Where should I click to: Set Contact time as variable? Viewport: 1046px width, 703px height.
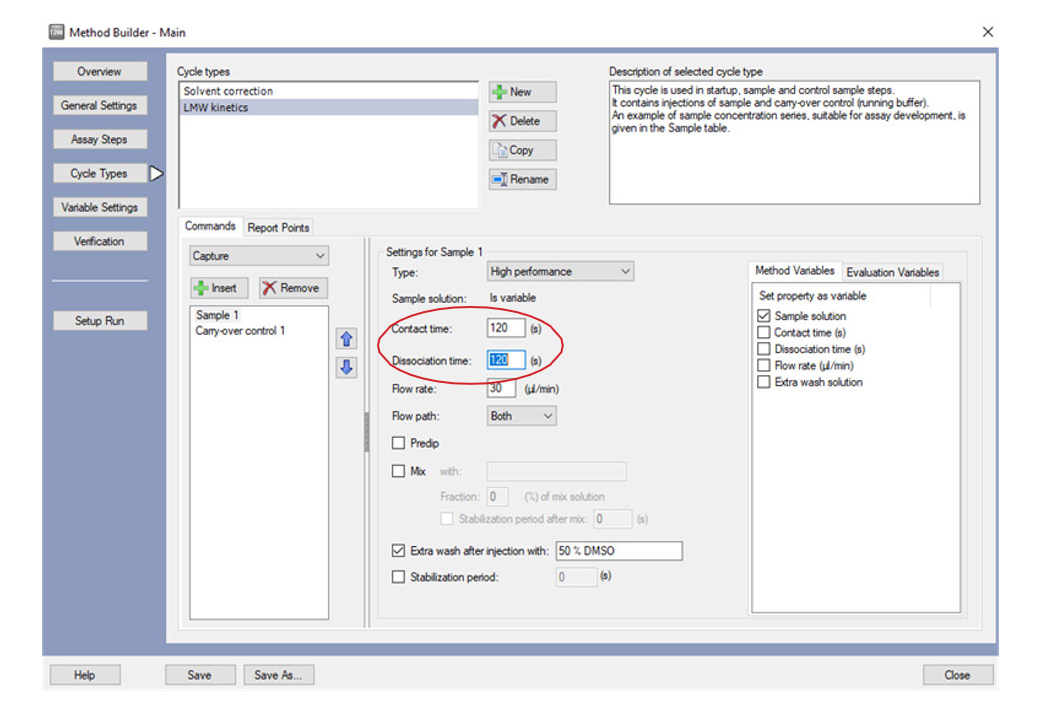click(765, 333)
